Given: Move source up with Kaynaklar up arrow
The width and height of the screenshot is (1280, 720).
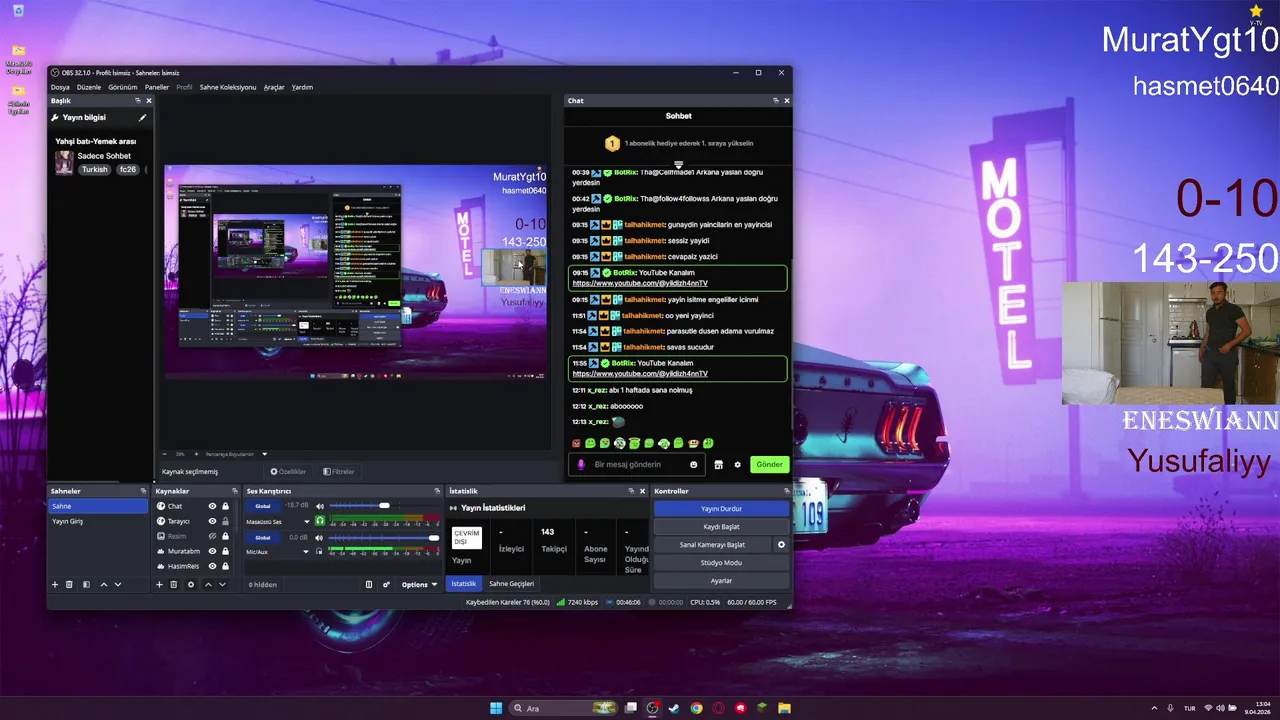Looking at the screenshot, I should click(x=208, y=584).
